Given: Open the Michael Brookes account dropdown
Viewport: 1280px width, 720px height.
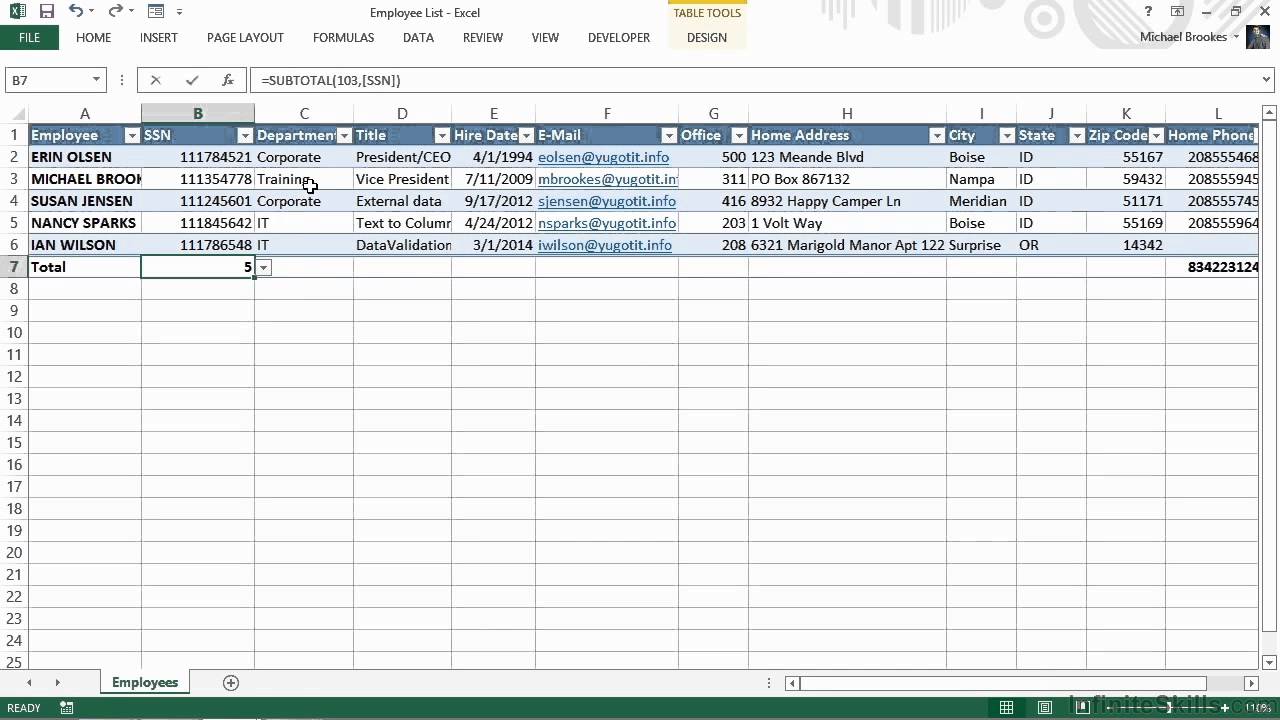Looking at the screenshot, I should click(1235, 37).
